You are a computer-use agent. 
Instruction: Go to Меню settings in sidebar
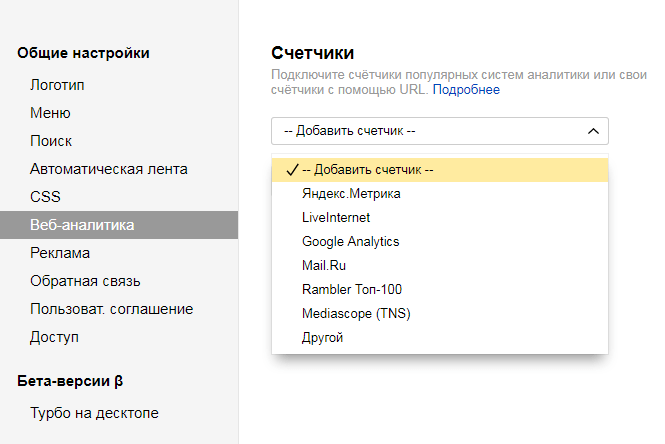coord(50,113)
